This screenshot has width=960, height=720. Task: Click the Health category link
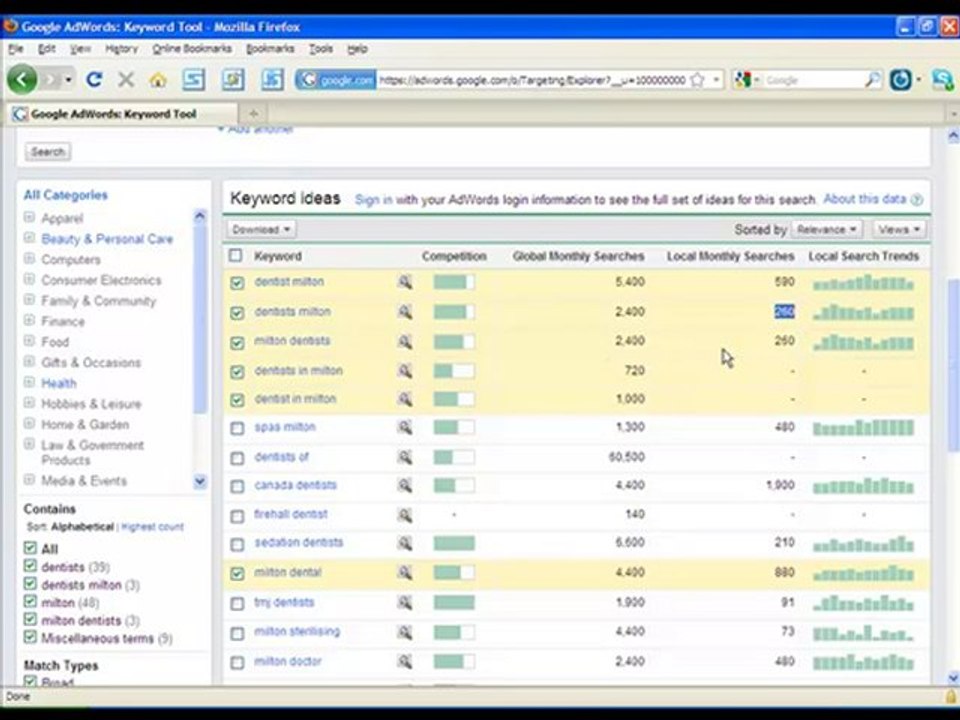[x=59, y=383]
